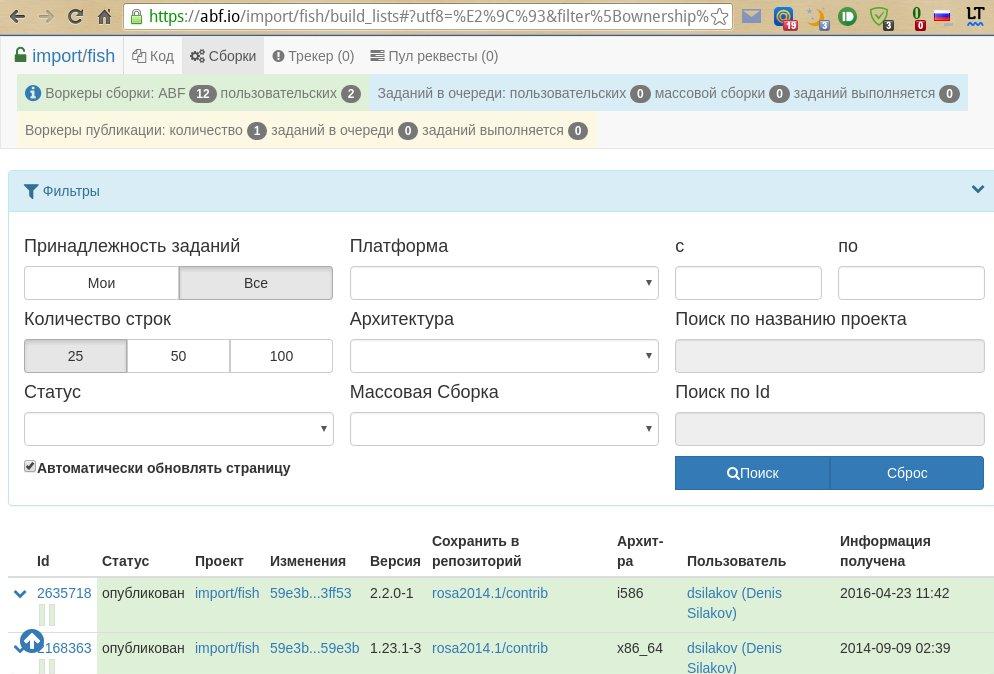
Task: Set row count to 50
Action: [x=178, y=356]
